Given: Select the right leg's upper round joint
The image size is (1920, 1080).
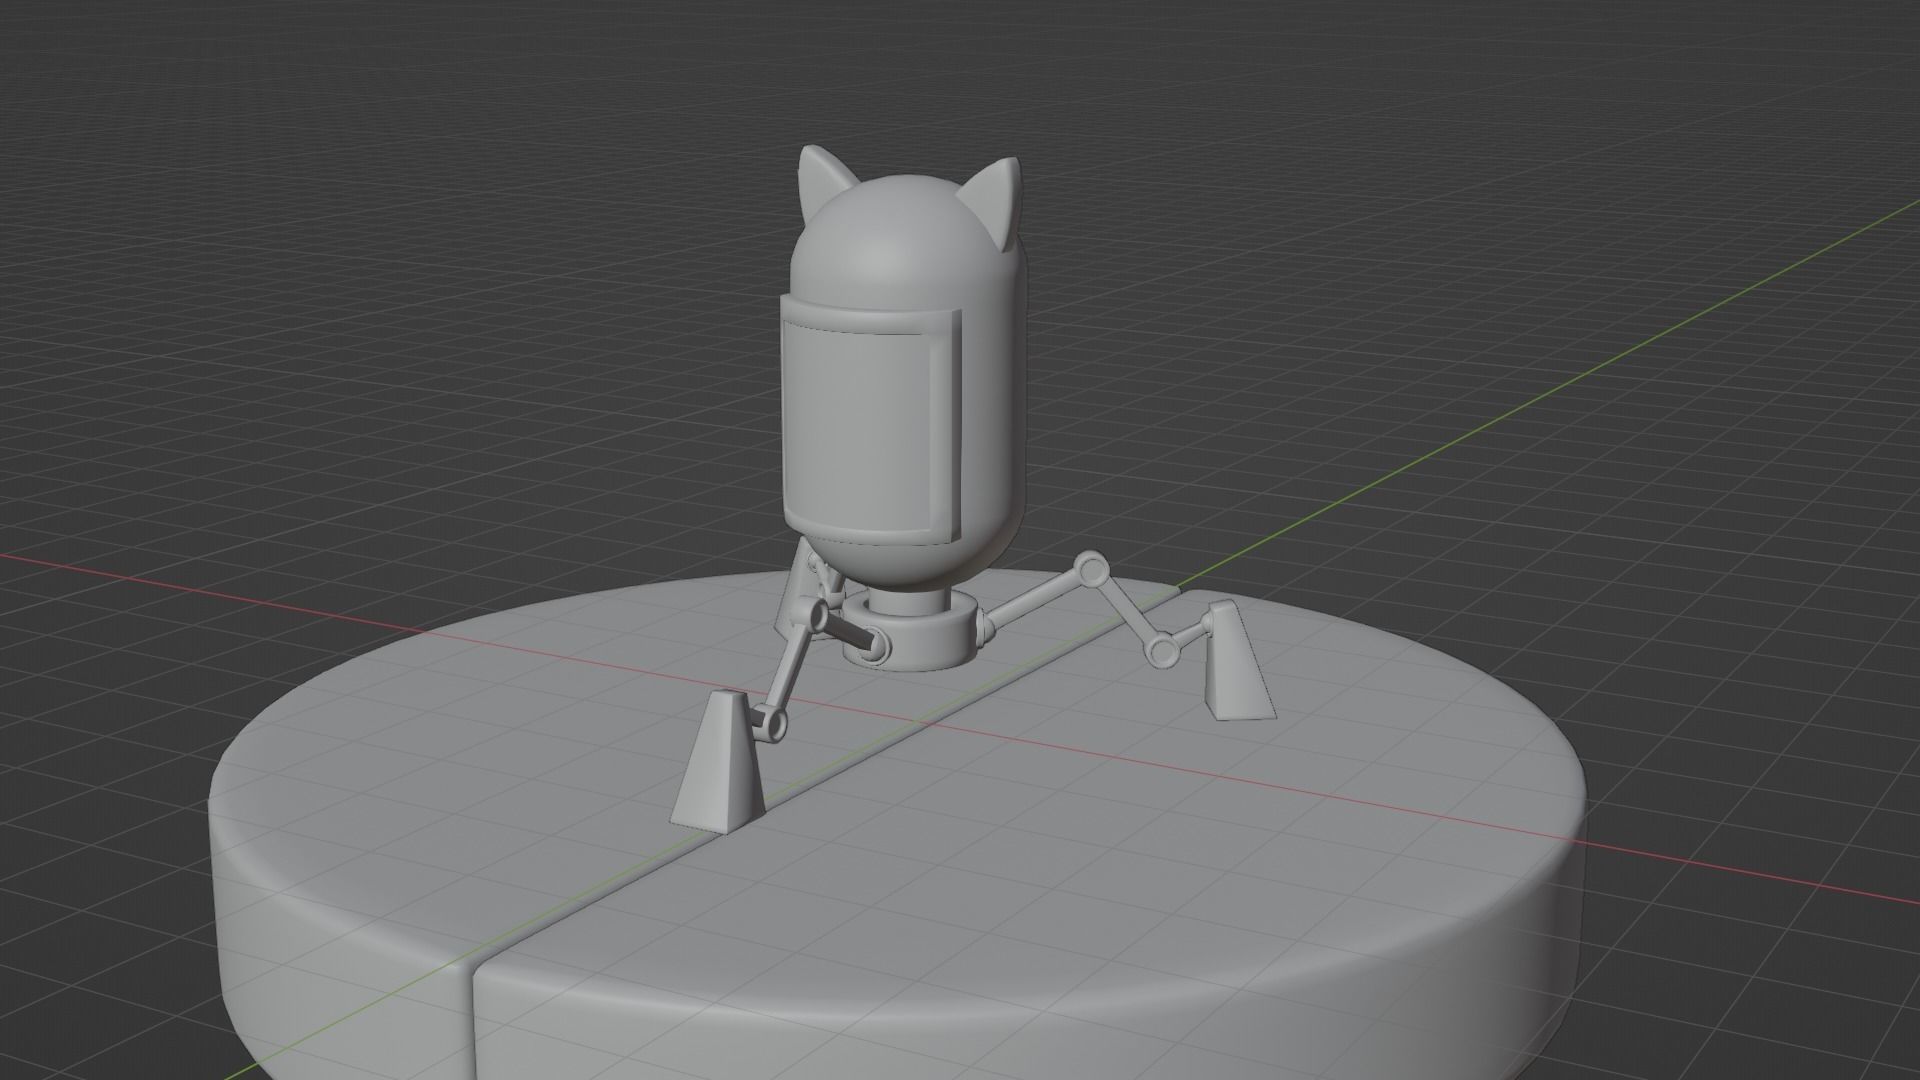Looking at the screenshot, I should [1091, 571].
